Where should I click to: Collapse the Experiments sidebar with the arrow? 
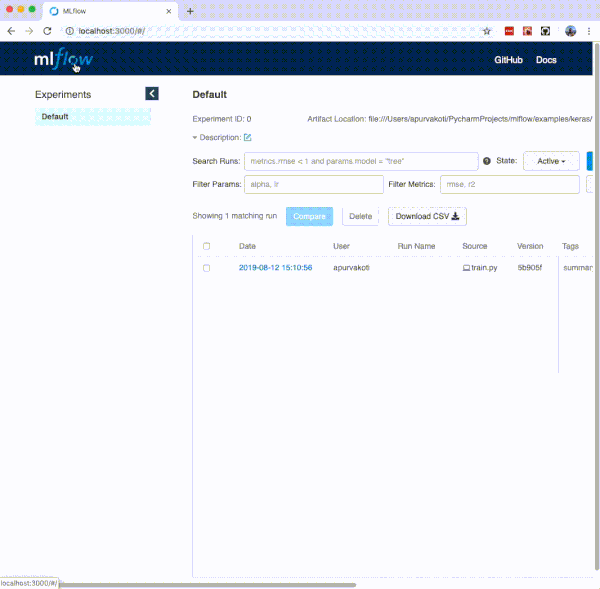[152, 94]
